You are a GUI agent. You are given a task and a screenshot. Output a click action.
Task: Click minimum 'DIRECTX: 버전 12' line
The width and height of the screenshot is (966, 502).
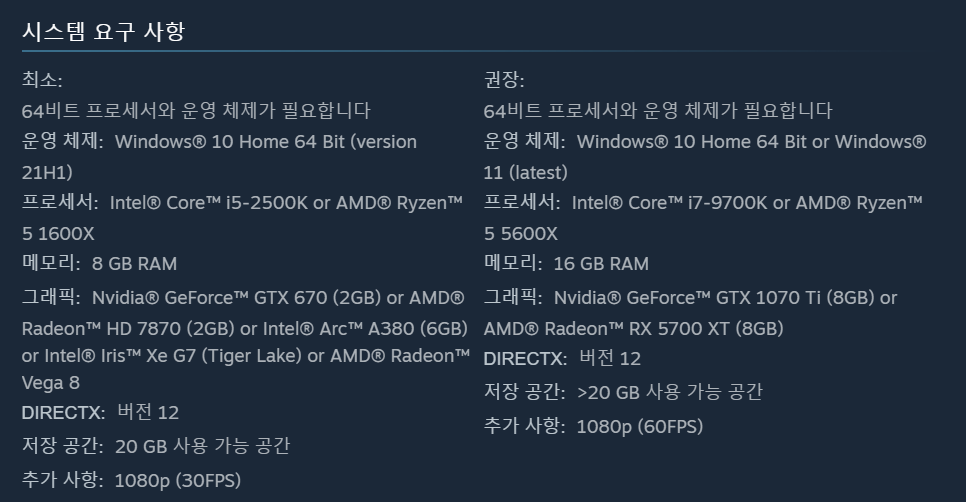tap(100, 412)
